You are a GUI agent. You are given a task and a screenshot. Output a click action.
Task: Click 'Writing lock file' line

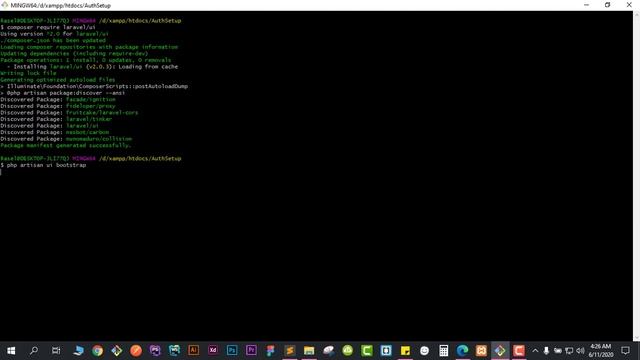click(28, 73)
